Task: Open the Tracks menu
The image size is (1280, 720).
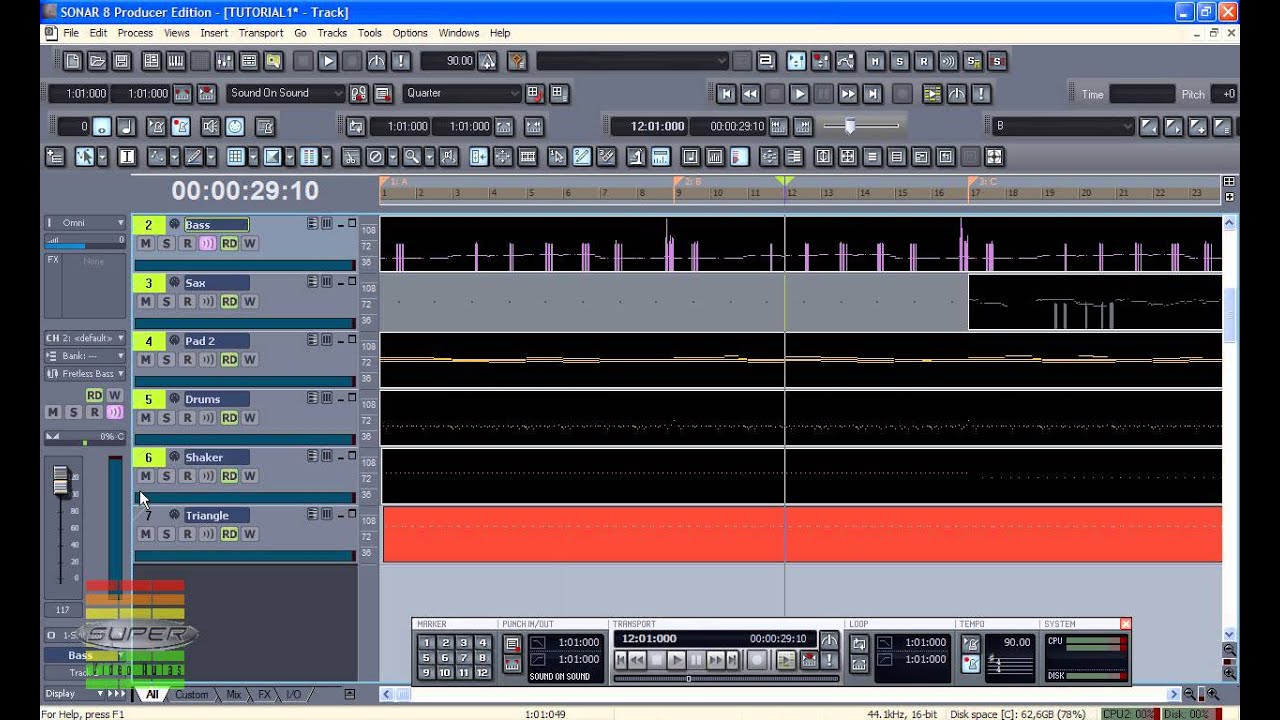Action: 332,33
